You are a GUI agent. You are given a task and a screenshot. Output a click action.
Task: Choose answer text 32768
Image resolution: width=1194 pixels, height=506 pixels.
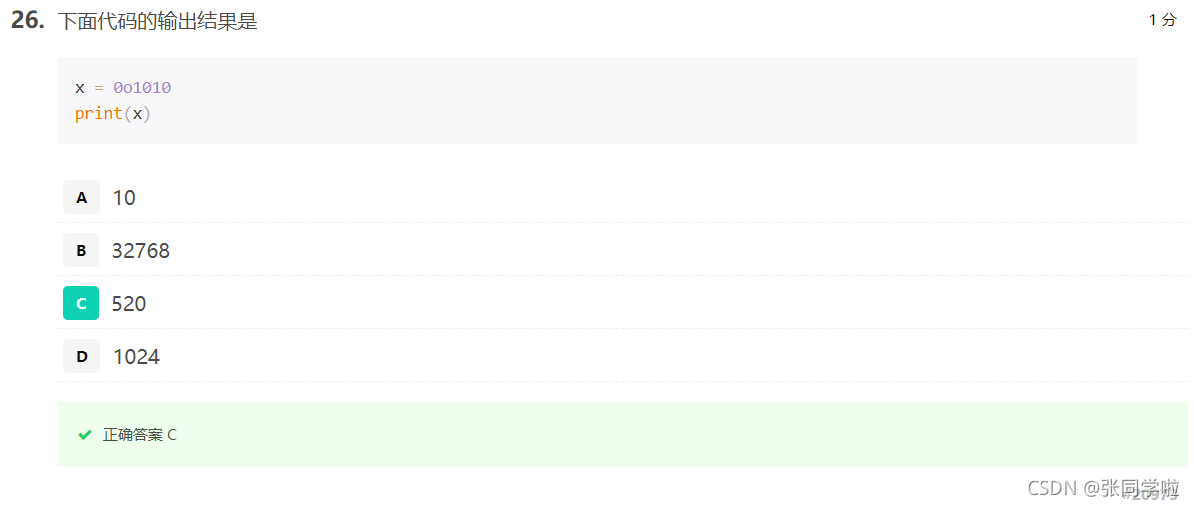[x=141, y=251]
